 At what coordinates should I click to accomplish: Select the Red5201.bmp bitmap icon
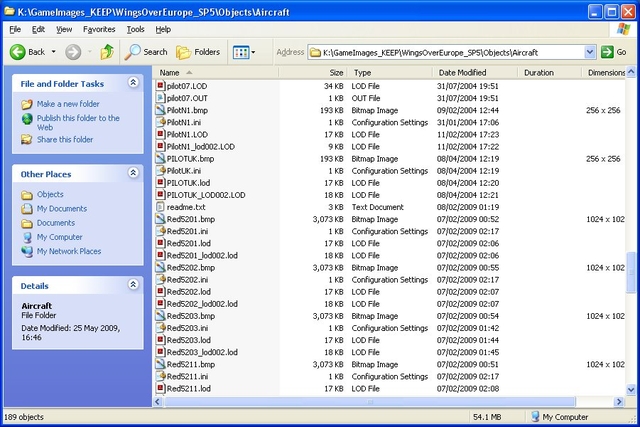pos(160,219)
